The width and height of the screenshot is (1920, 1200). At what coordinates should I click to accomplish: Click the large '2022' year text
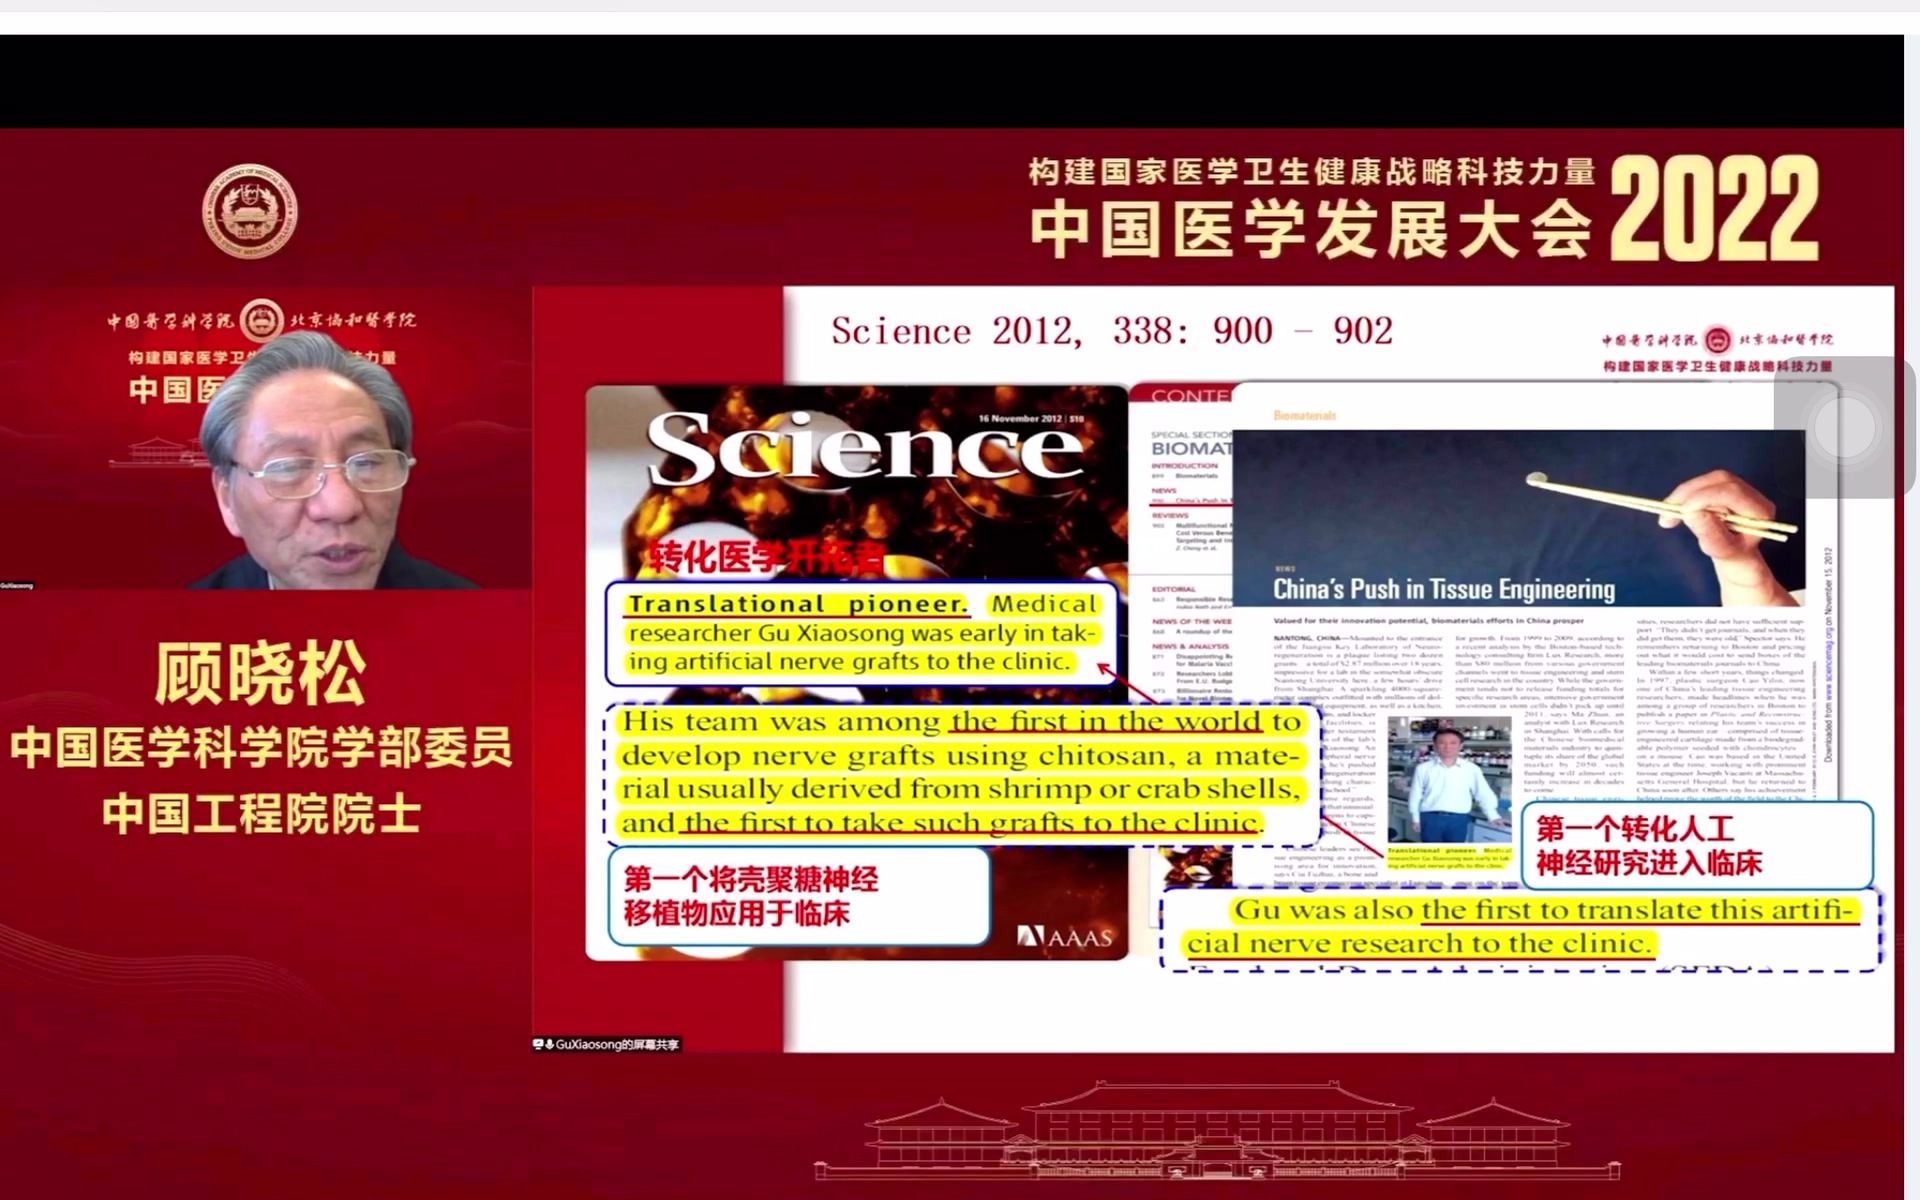1714,209
